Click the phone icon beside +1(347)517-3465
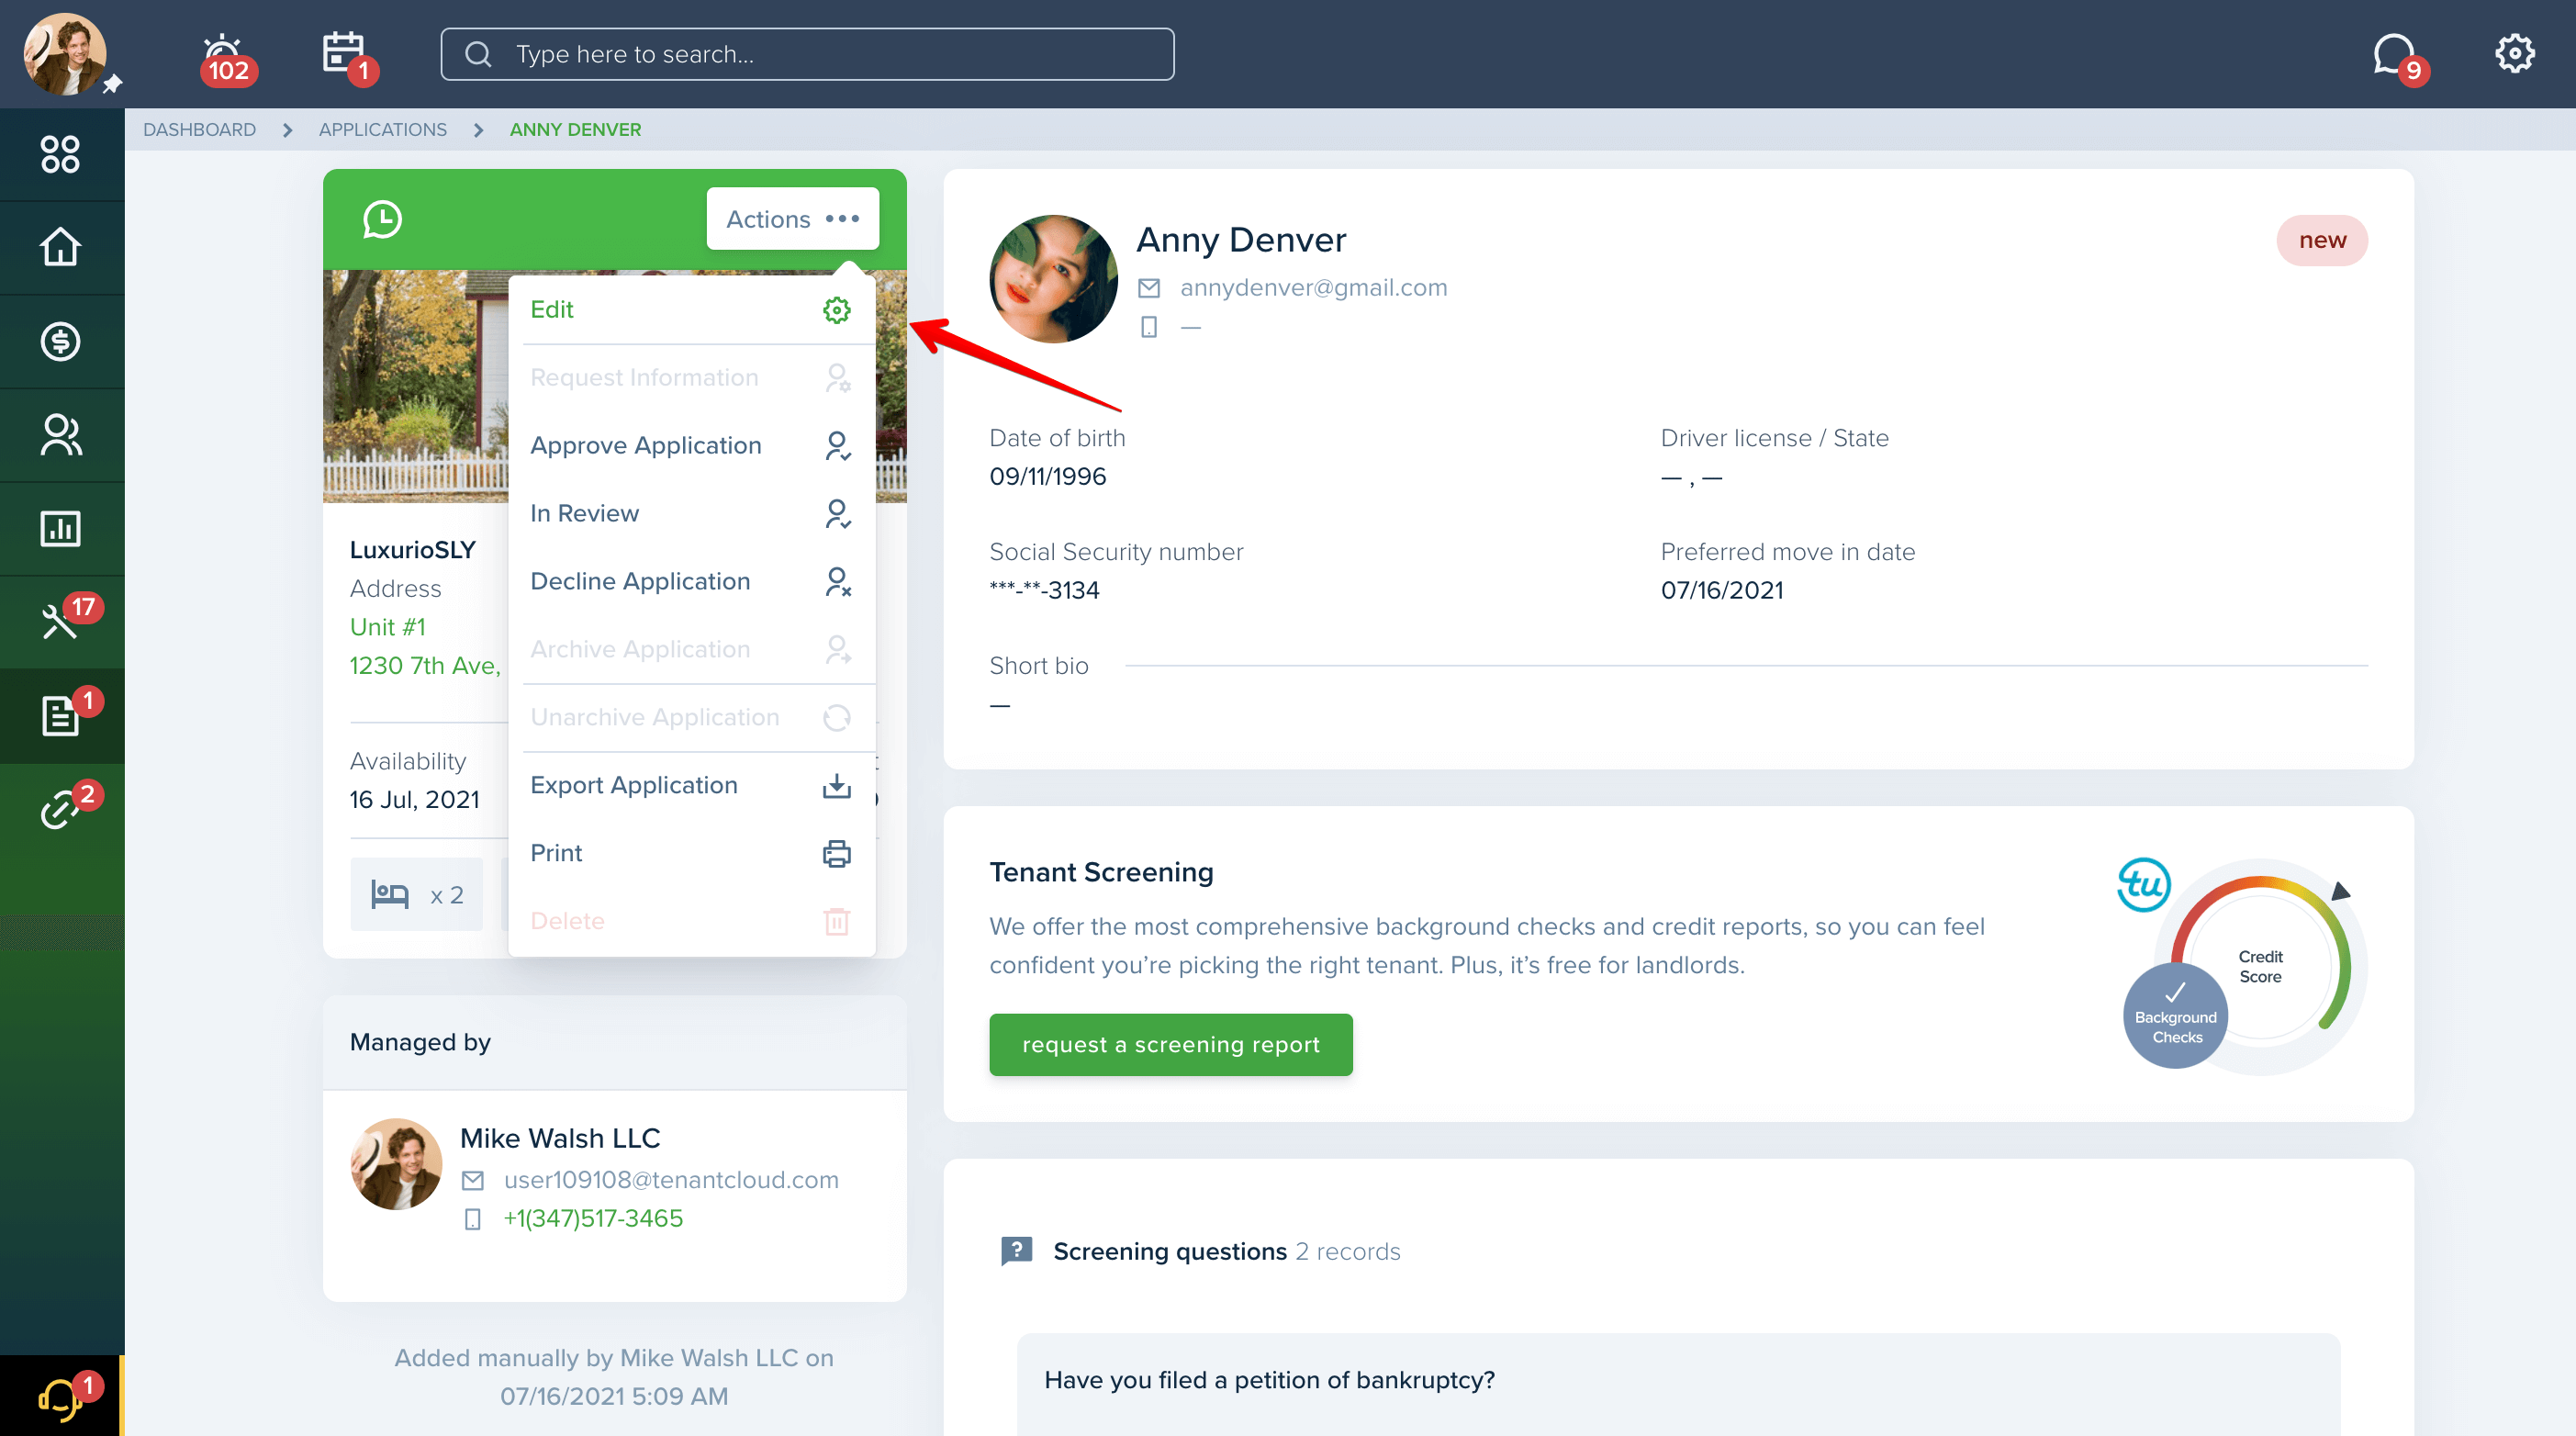This screenshot has height=1436, width=2576. point(473,1219)
